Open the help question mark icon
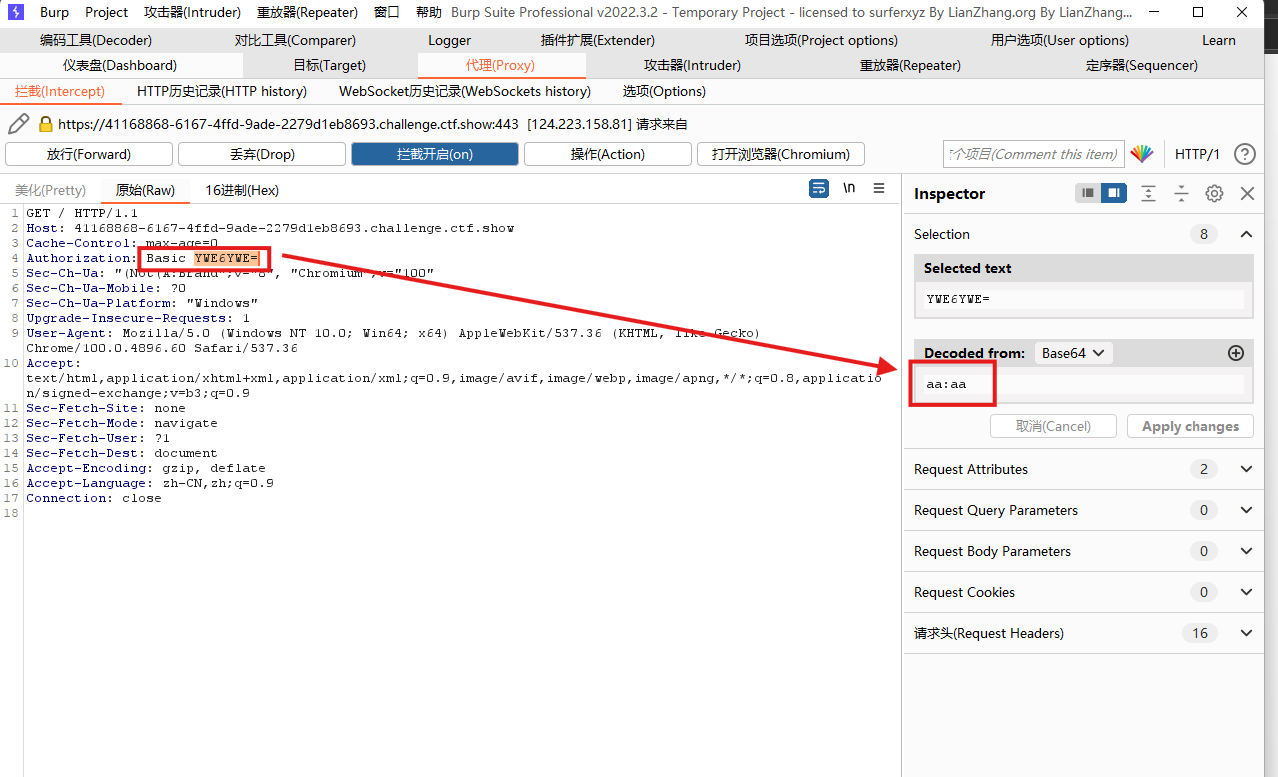The height and width of the screenshot is (777, 1278). pyautogui.click(x=1244, y=154)
